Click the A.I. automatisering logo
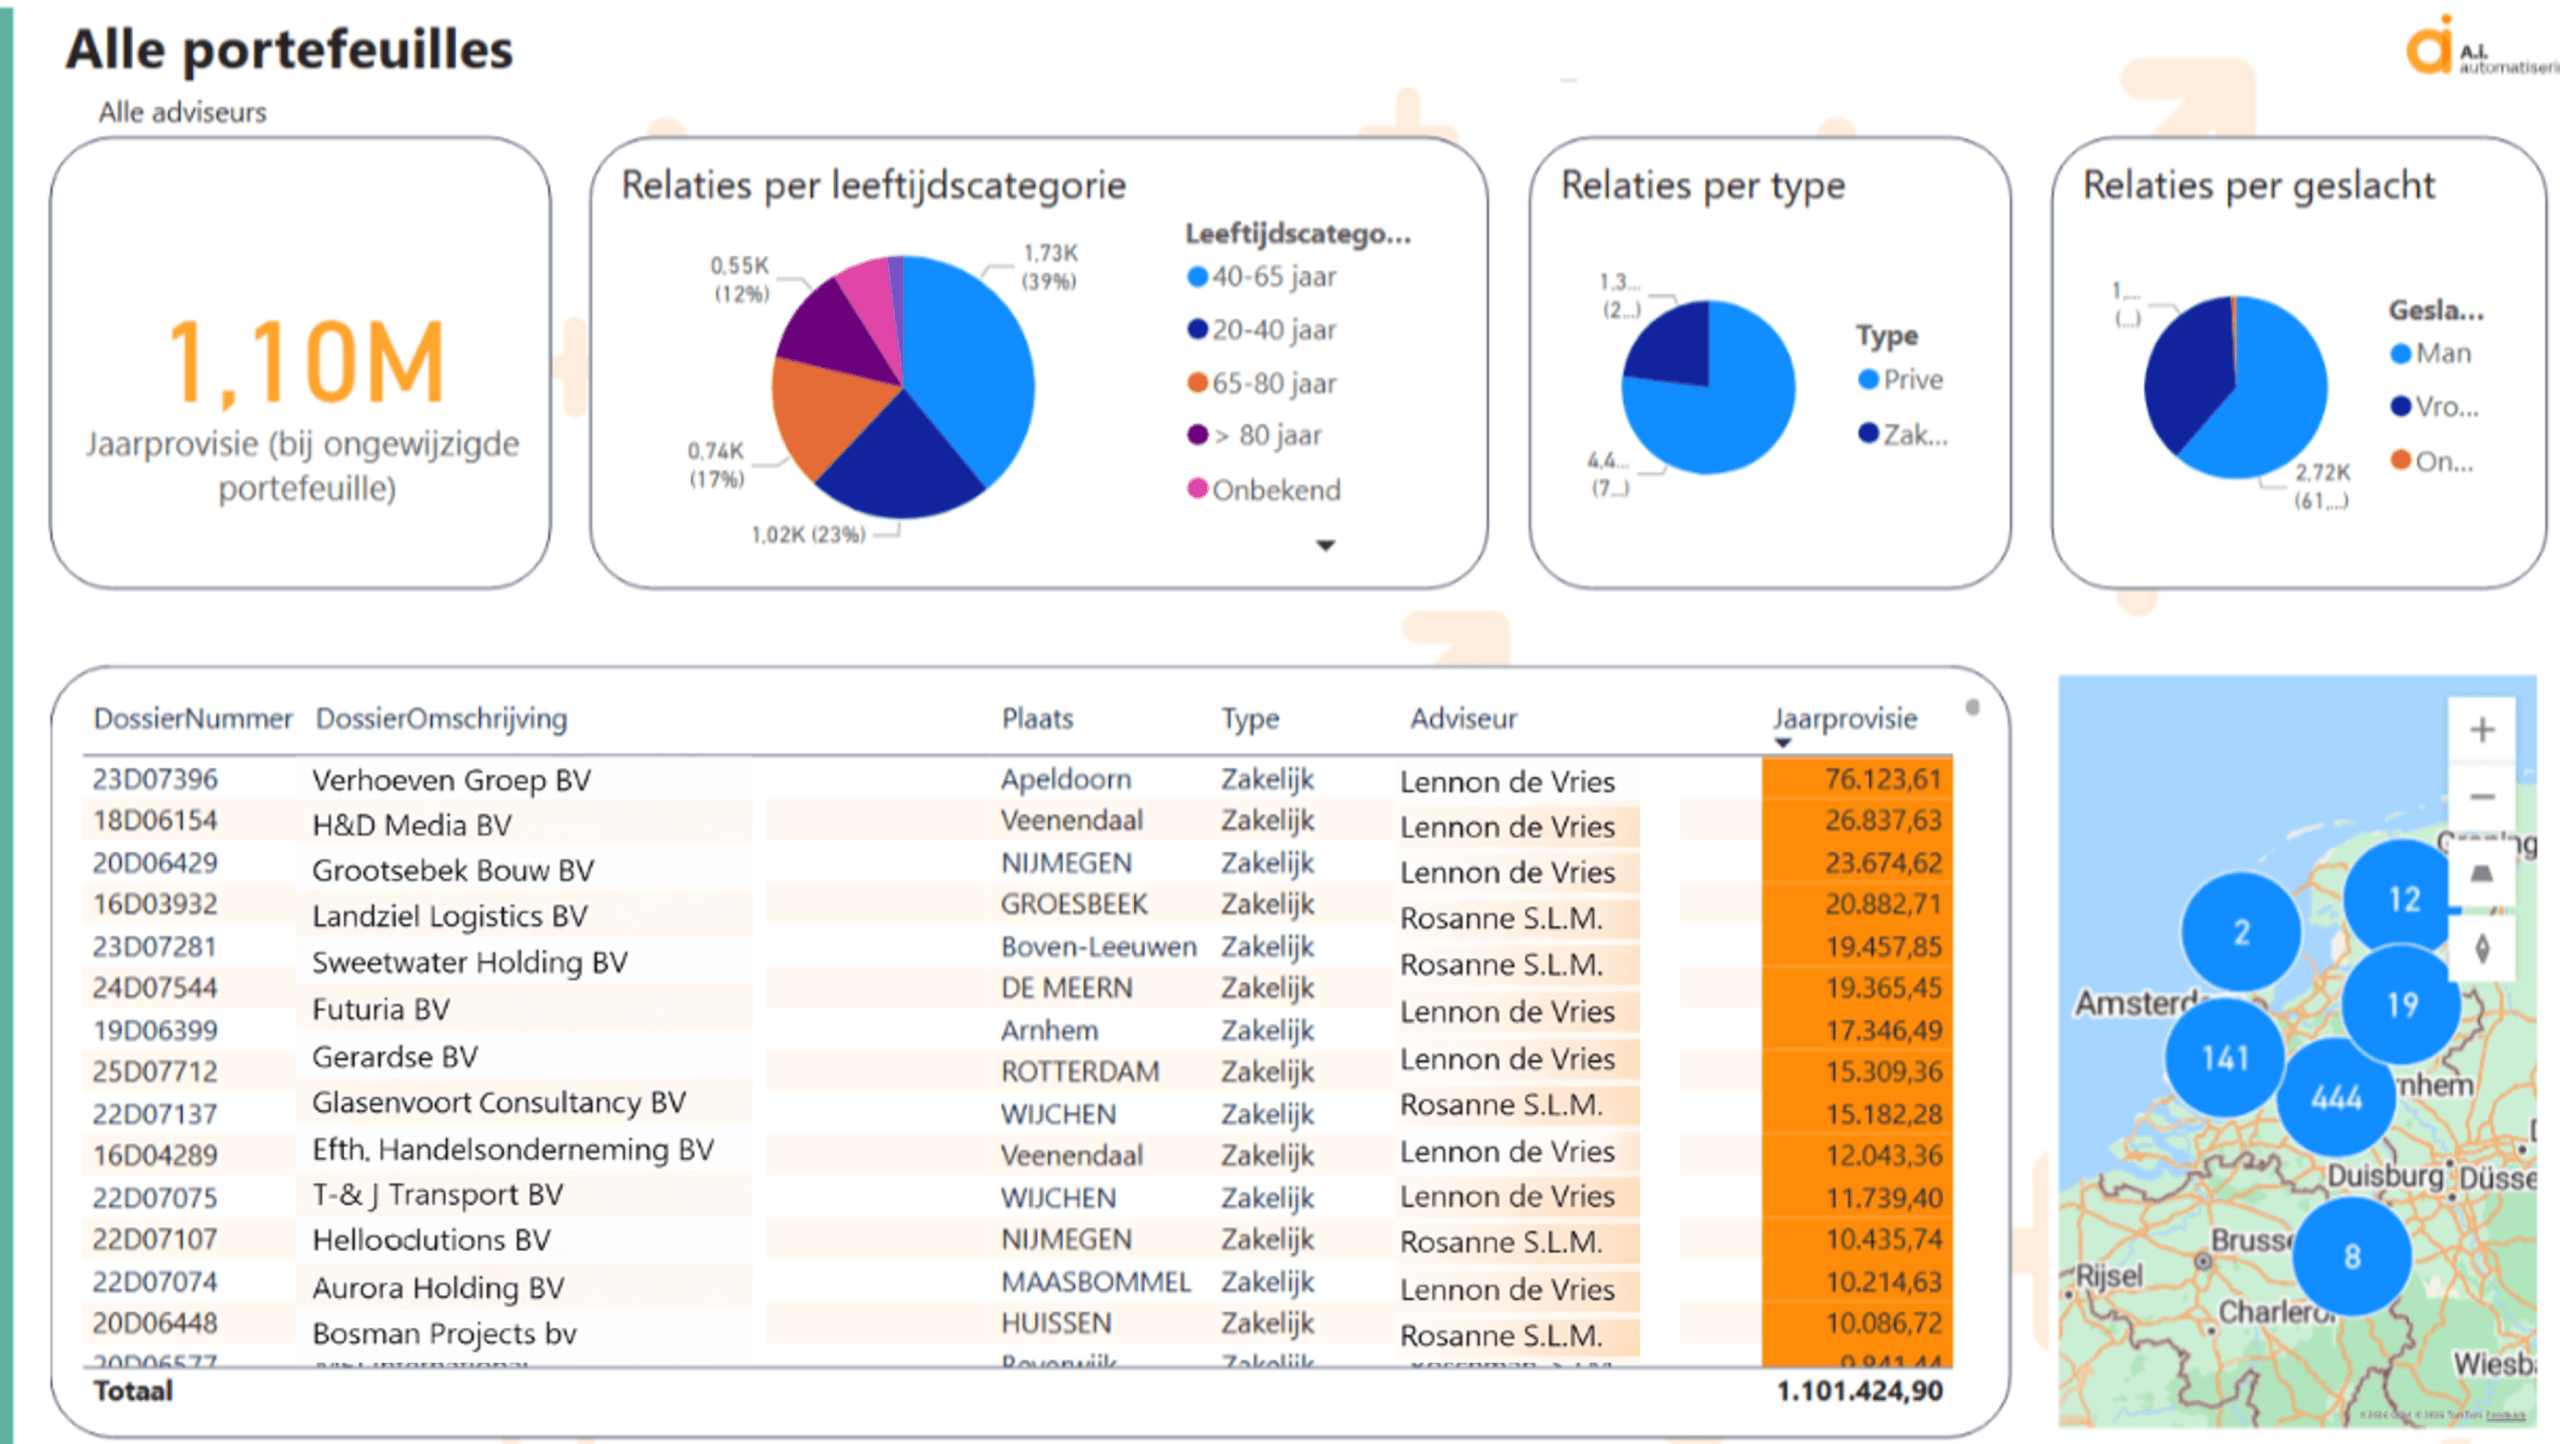 [2481, 48]
